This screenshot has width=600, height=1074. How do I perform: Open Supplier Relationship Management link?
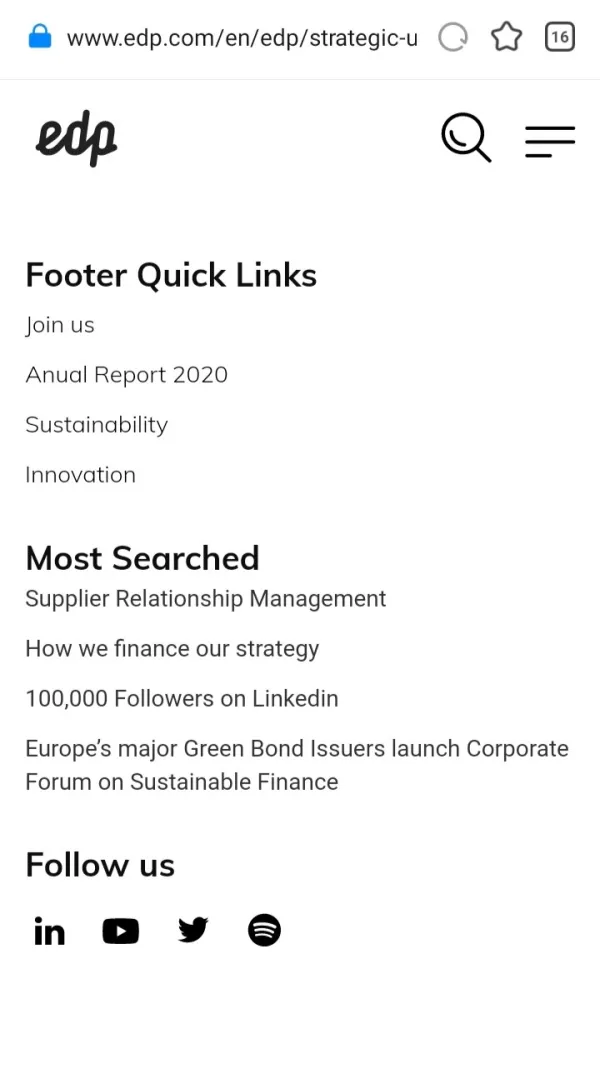[205, 599]
